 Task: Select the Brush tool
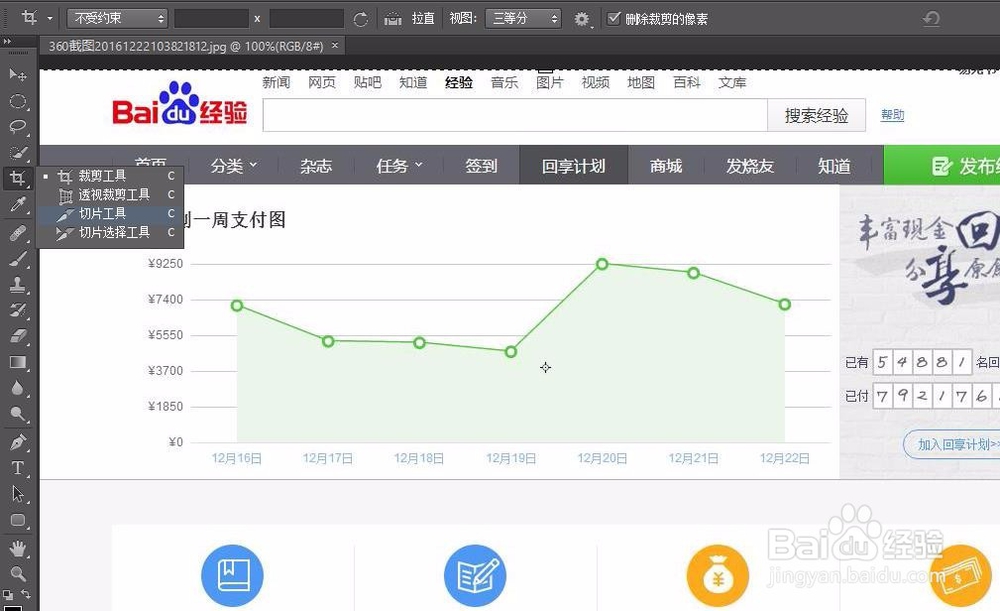(18, 258)
